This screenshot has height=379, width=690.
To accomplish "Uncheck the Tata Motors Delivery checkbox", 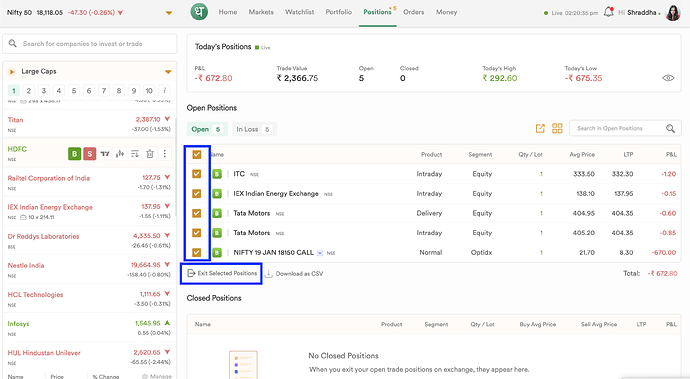I will [x=197, y=213].
